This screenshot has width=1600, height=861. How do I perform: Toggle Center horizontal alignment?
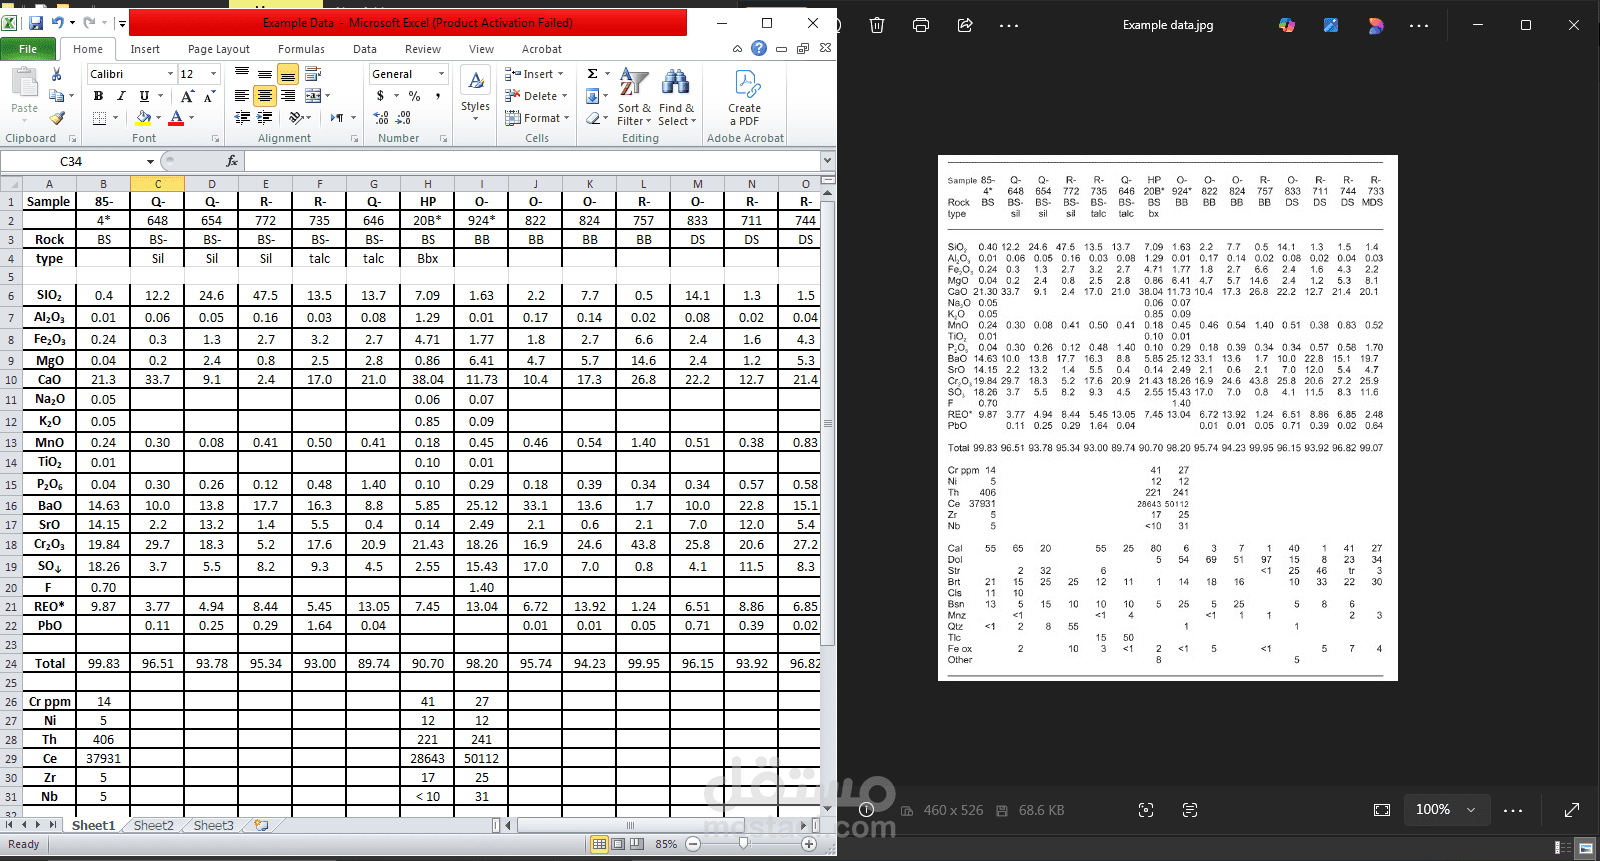(265, 96)
